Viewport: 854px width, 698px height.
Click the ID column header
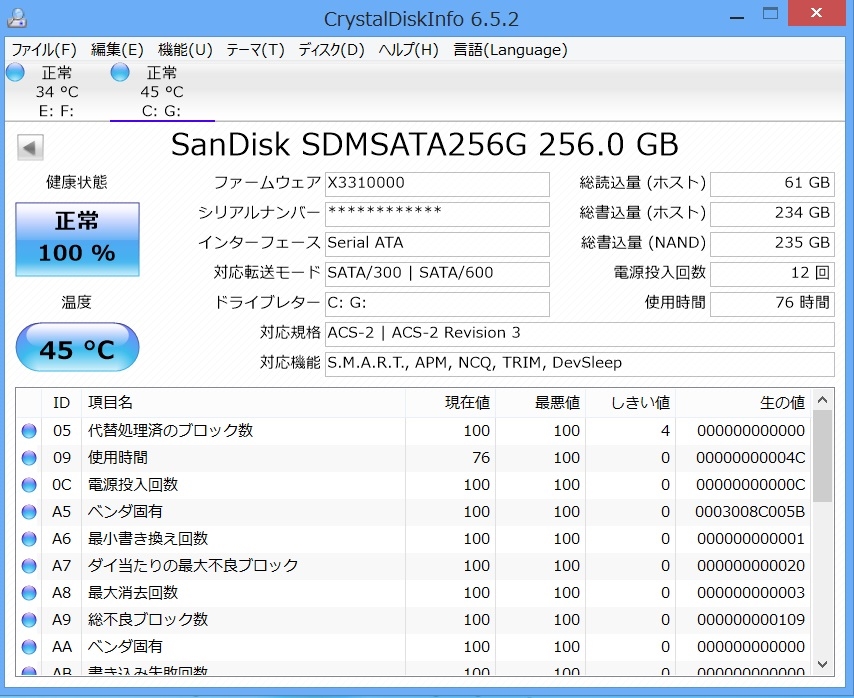click(x=62, y=403)
